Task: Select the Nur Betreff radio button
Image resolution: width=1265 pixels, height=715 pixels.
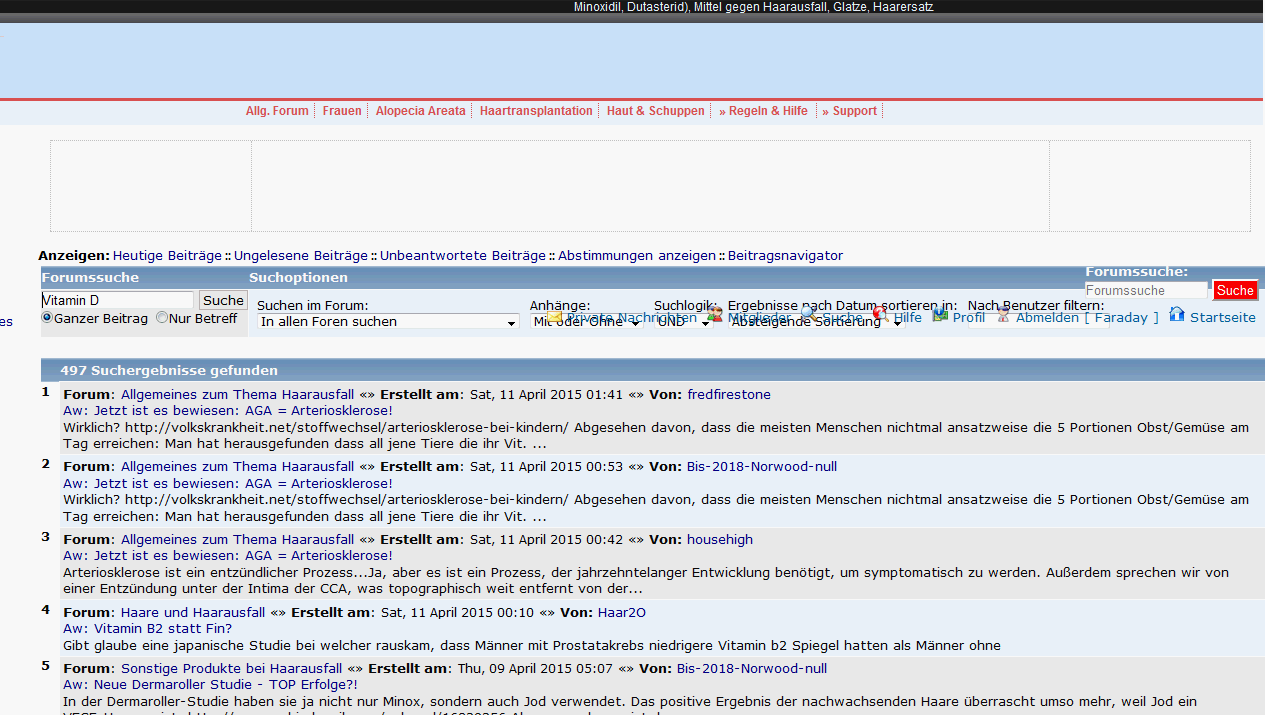Action: pyautogui.click(x=162, y=318)
